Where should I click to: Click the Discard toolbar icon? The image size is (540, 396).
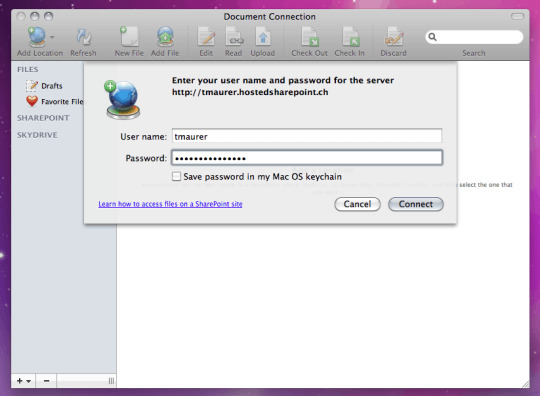394,37
